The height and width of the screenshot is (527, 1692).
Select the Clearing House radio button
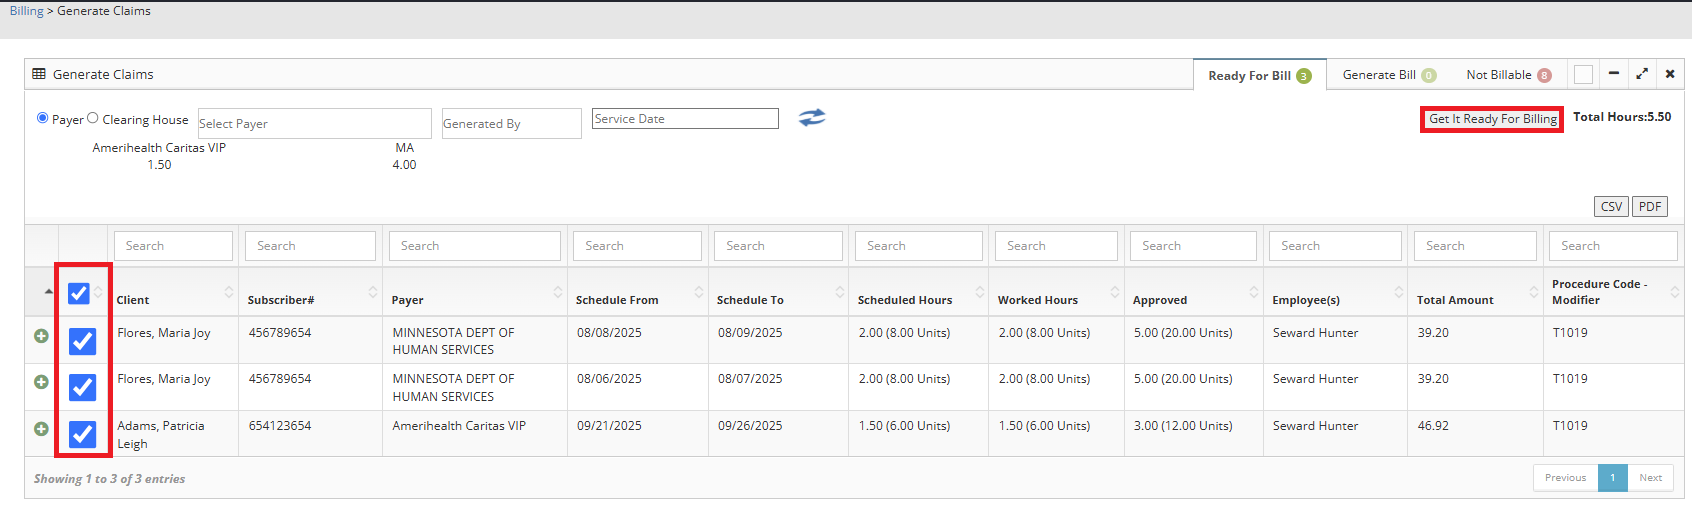pyautogui.click(x=93, y=118)
